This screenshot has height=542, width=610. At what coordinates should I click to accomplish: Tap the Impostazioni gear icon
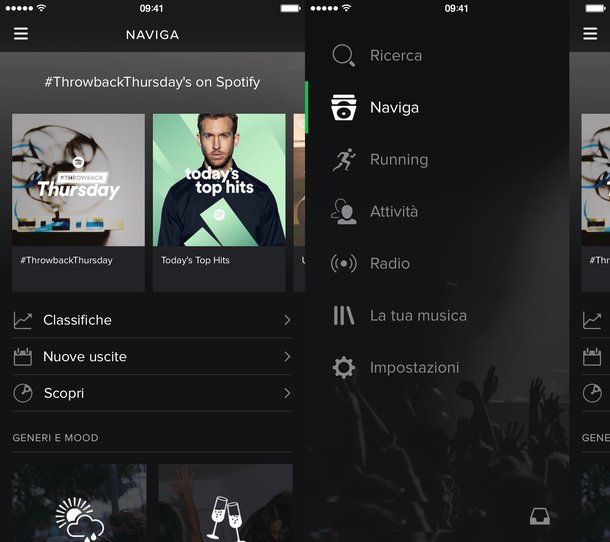(x=344, y=367)
